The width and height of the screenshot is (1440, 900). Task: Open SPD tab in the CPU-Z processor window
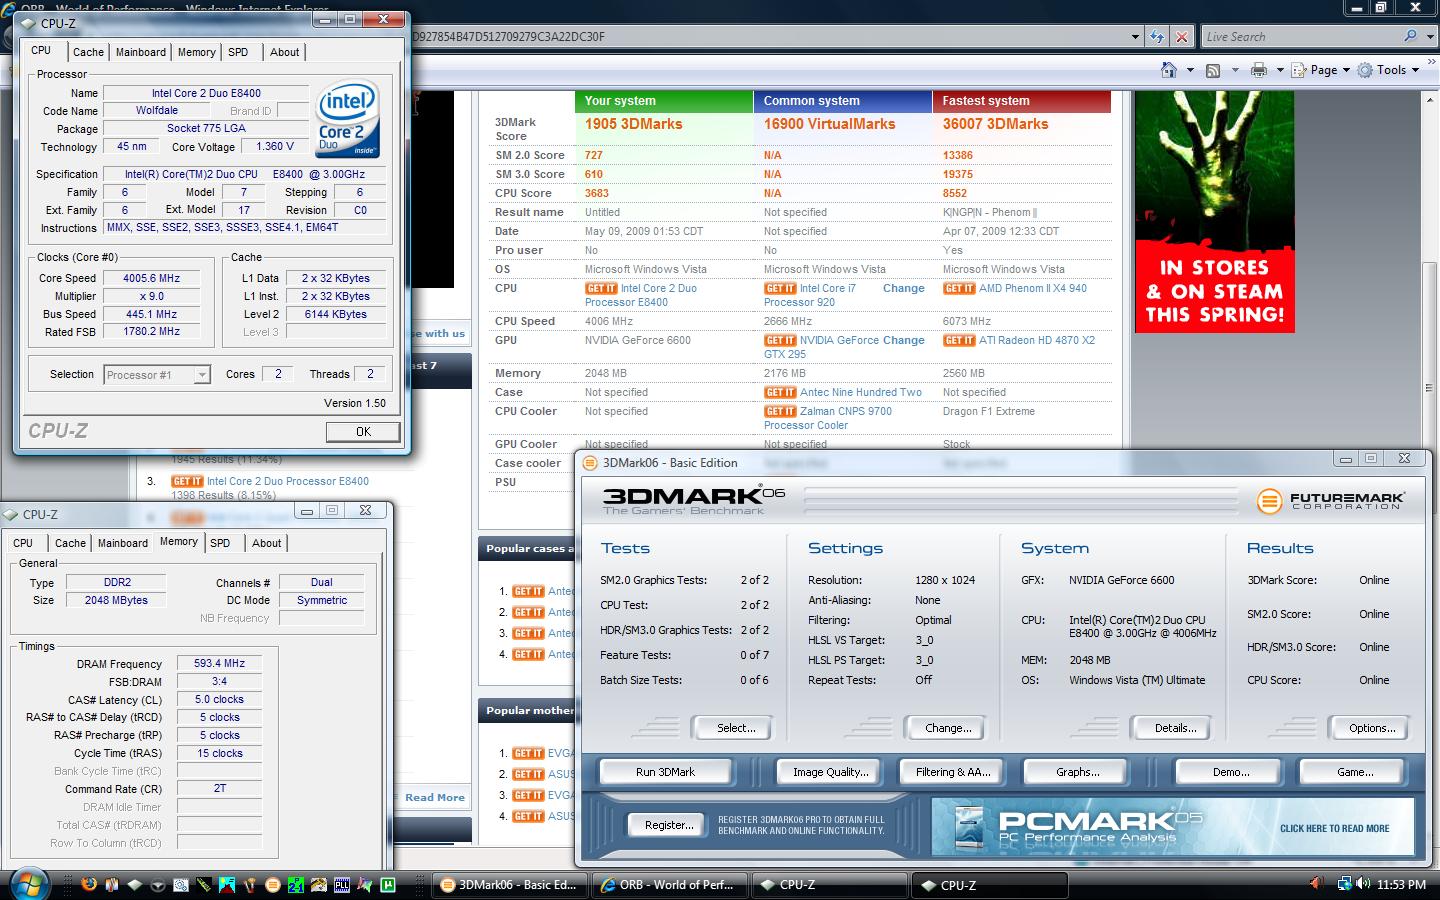(x=238, y=52)
